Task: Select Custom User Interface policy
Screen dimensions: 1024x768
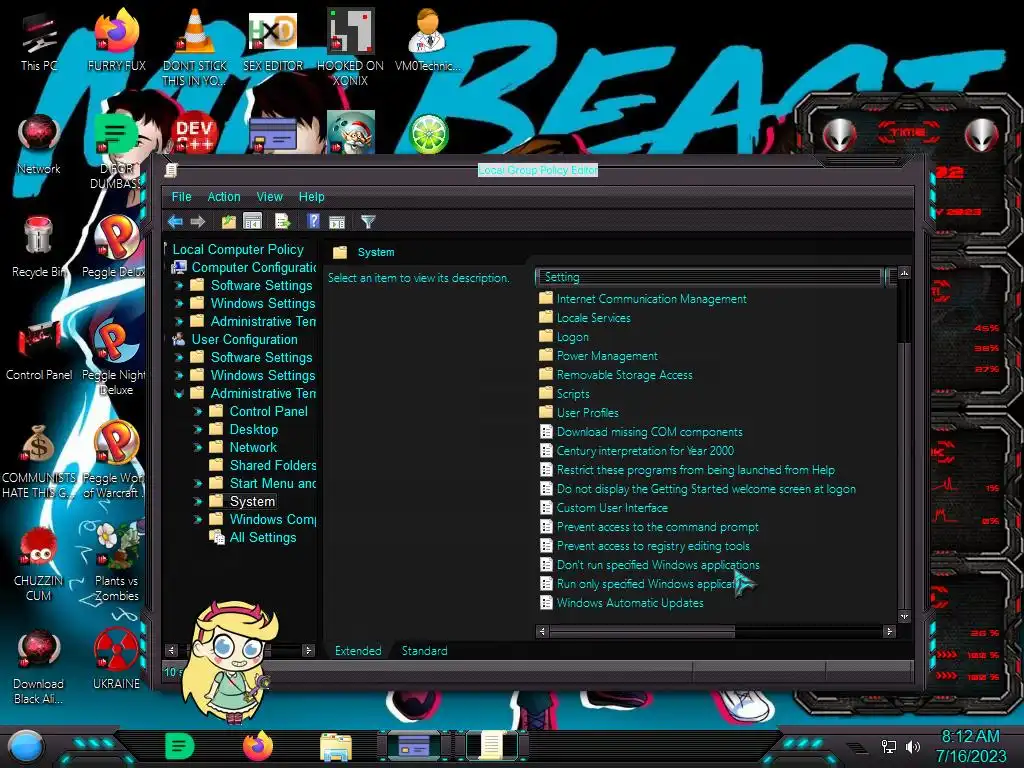Action: [x=612, y=507]
